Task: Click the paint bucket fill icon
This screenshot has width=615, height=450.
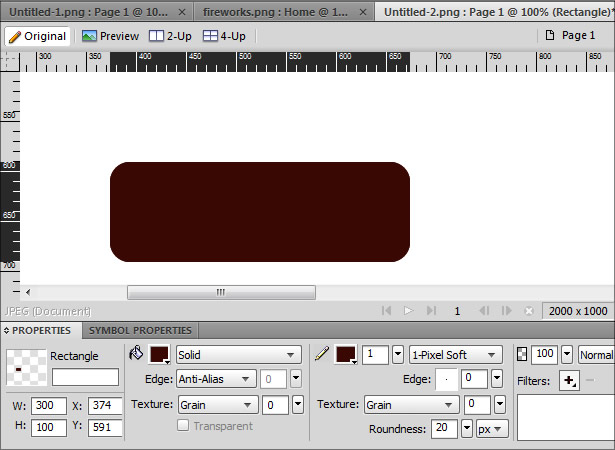Action: tap(136, 353)
